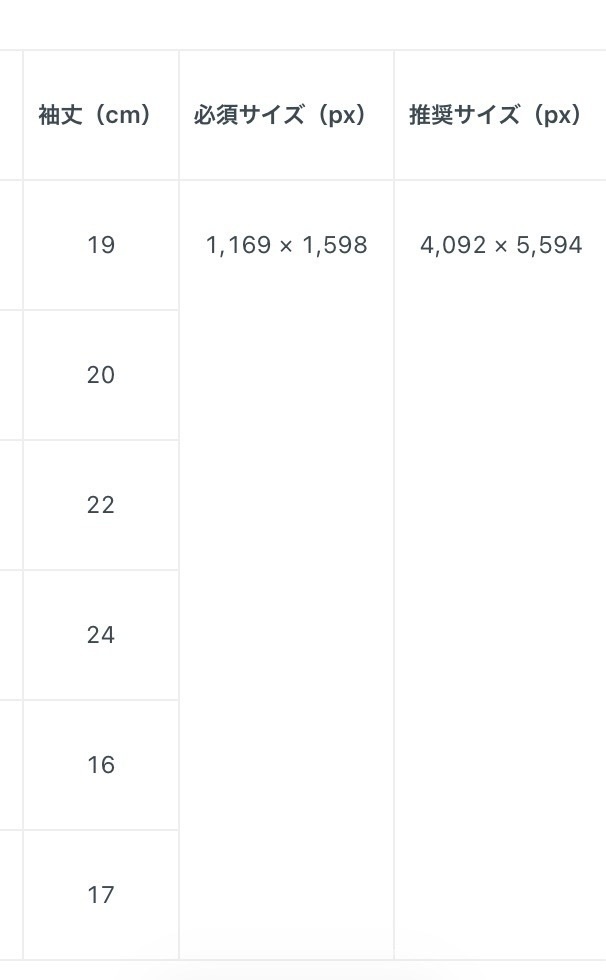This screenshot has width=606, height=980.
Task: Select the required size 1,169 × 1,598
Action: (287, 245)
